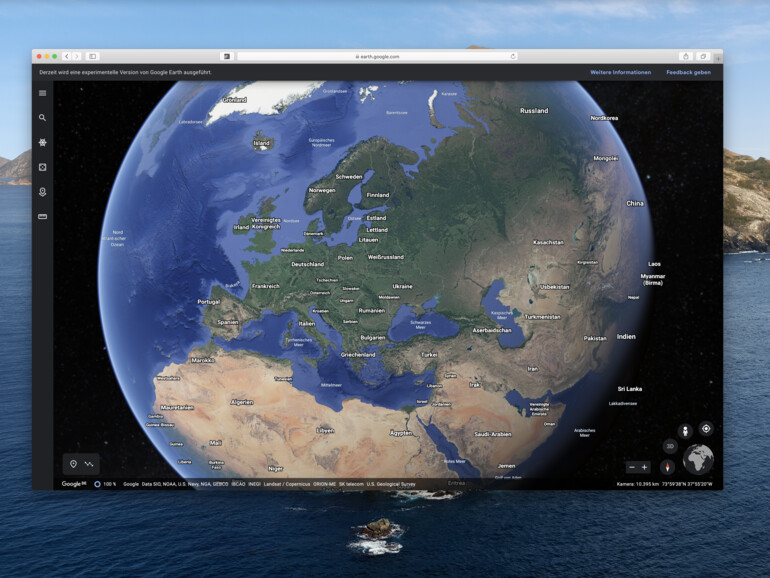Click the 'Polen' country label

[x=345, y=258]
